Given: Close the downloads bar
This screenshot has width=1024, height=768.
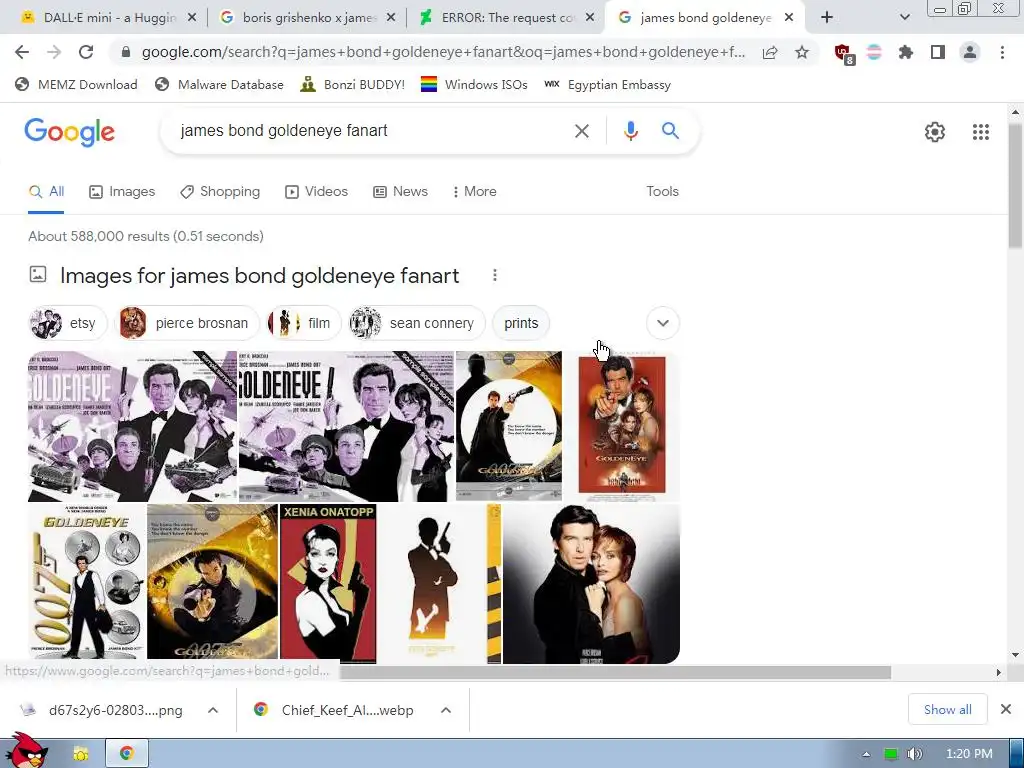Looking at the screenshot, I should point(1006,709).
